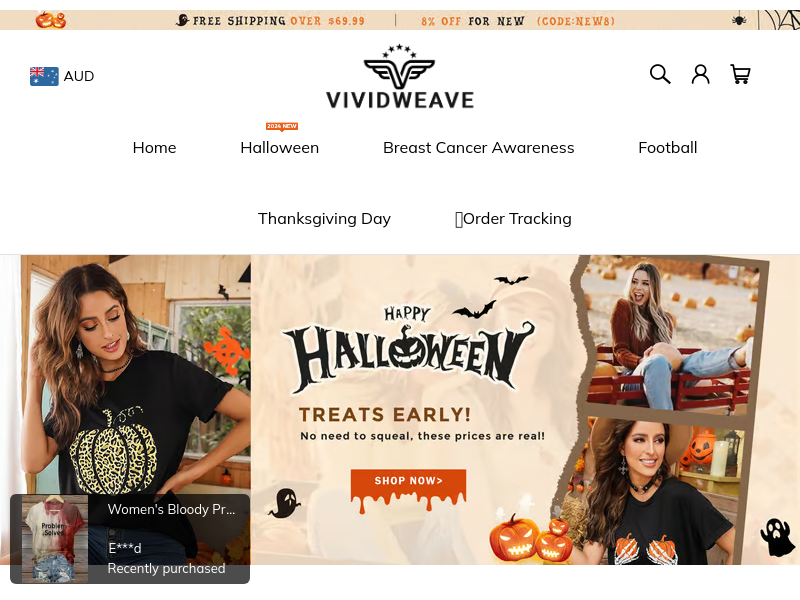Click the Happy Halloween banner image
Image resolution: width=800 pixels, height=600 pixels.
click(x=400, y=410)
